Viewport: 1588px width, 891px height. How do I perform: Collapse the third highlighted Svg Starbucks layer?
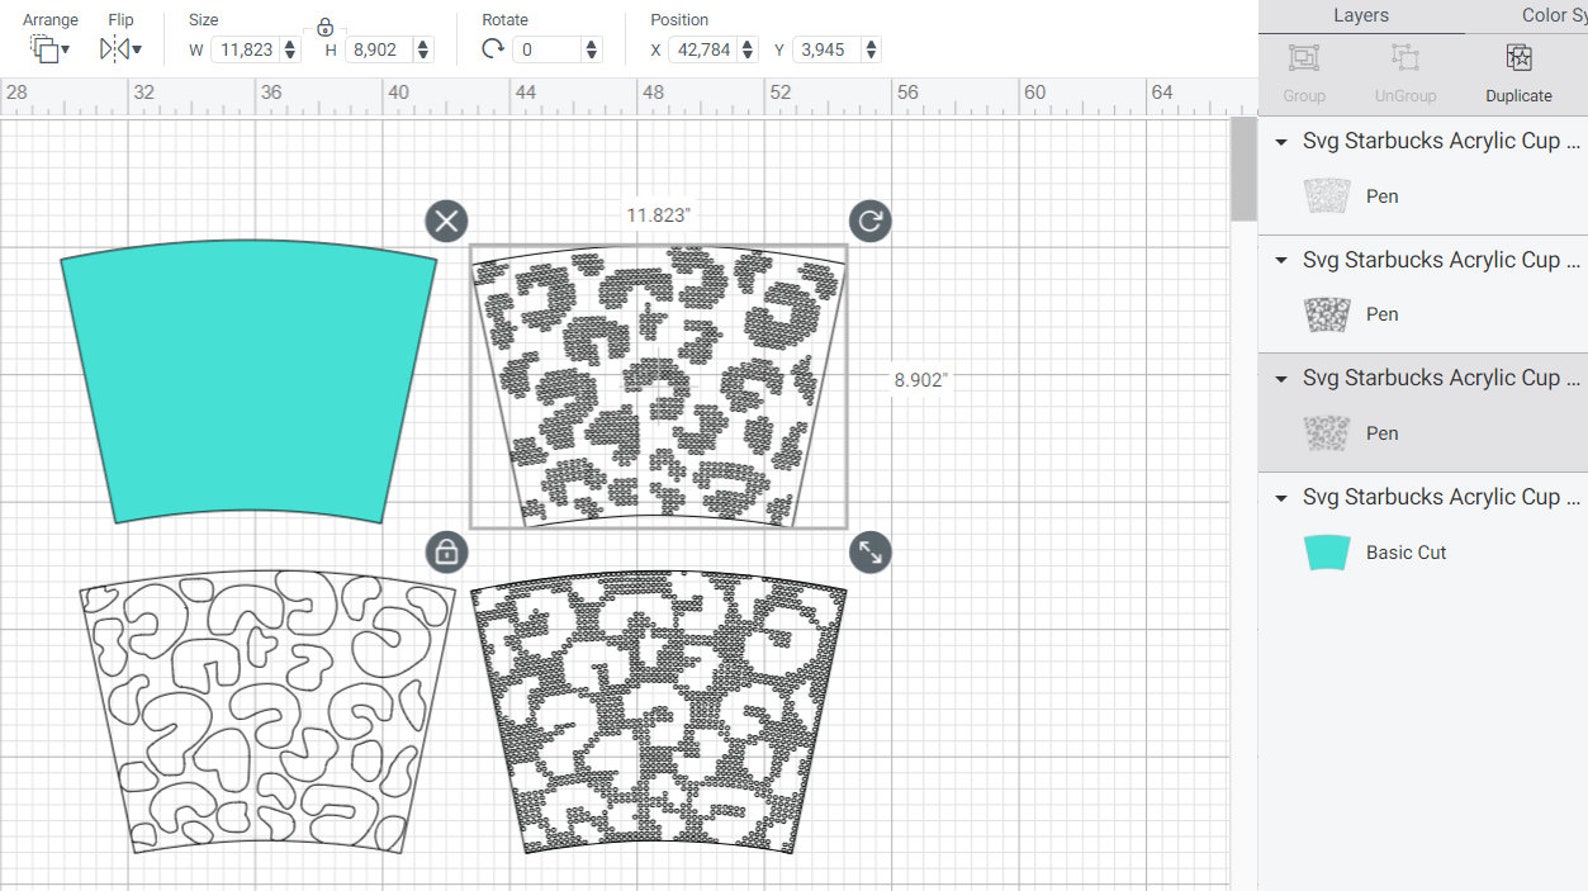tap(1281, 379)
